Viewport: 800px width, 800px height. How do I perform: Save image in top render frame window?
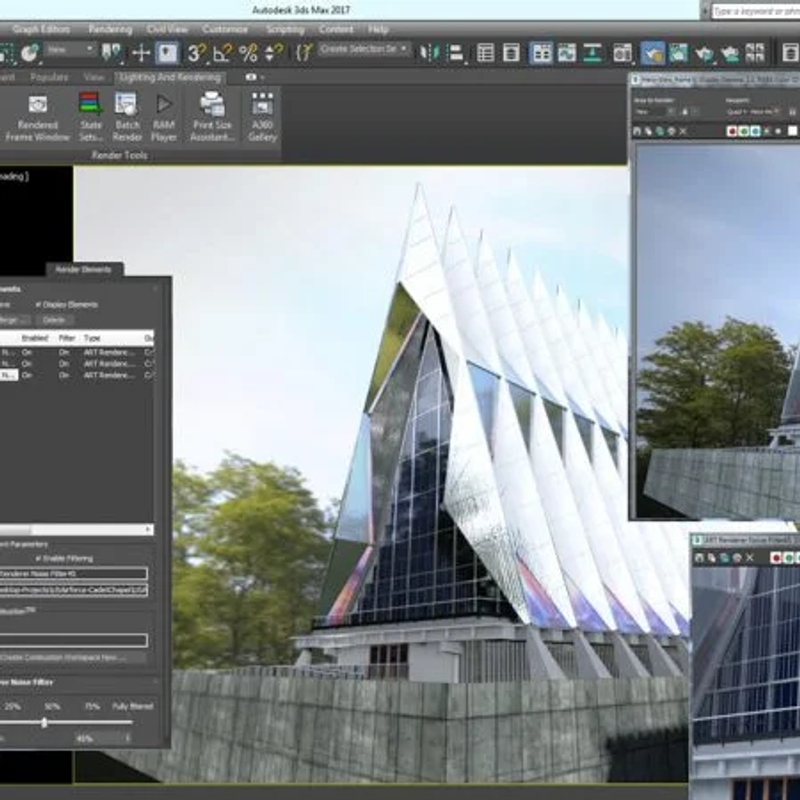click(637, 131)
